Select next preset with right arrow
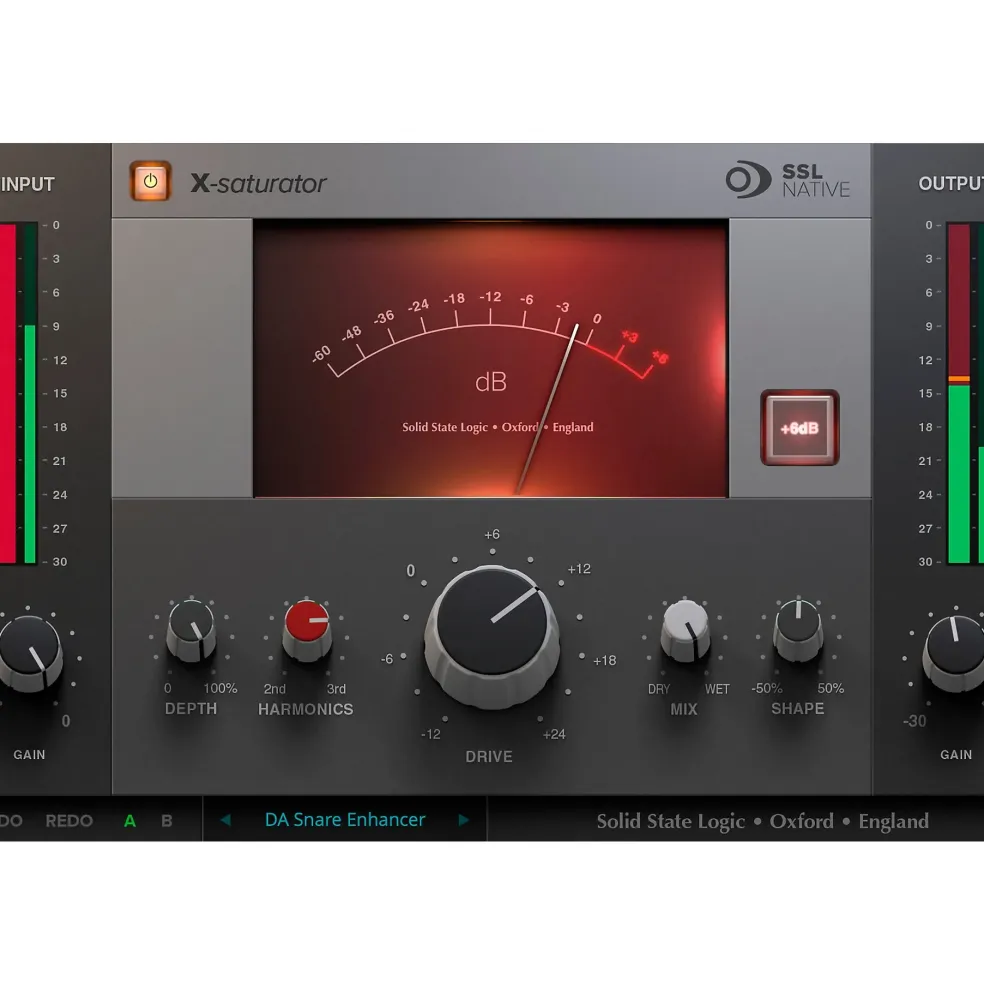 coord(464,820)
